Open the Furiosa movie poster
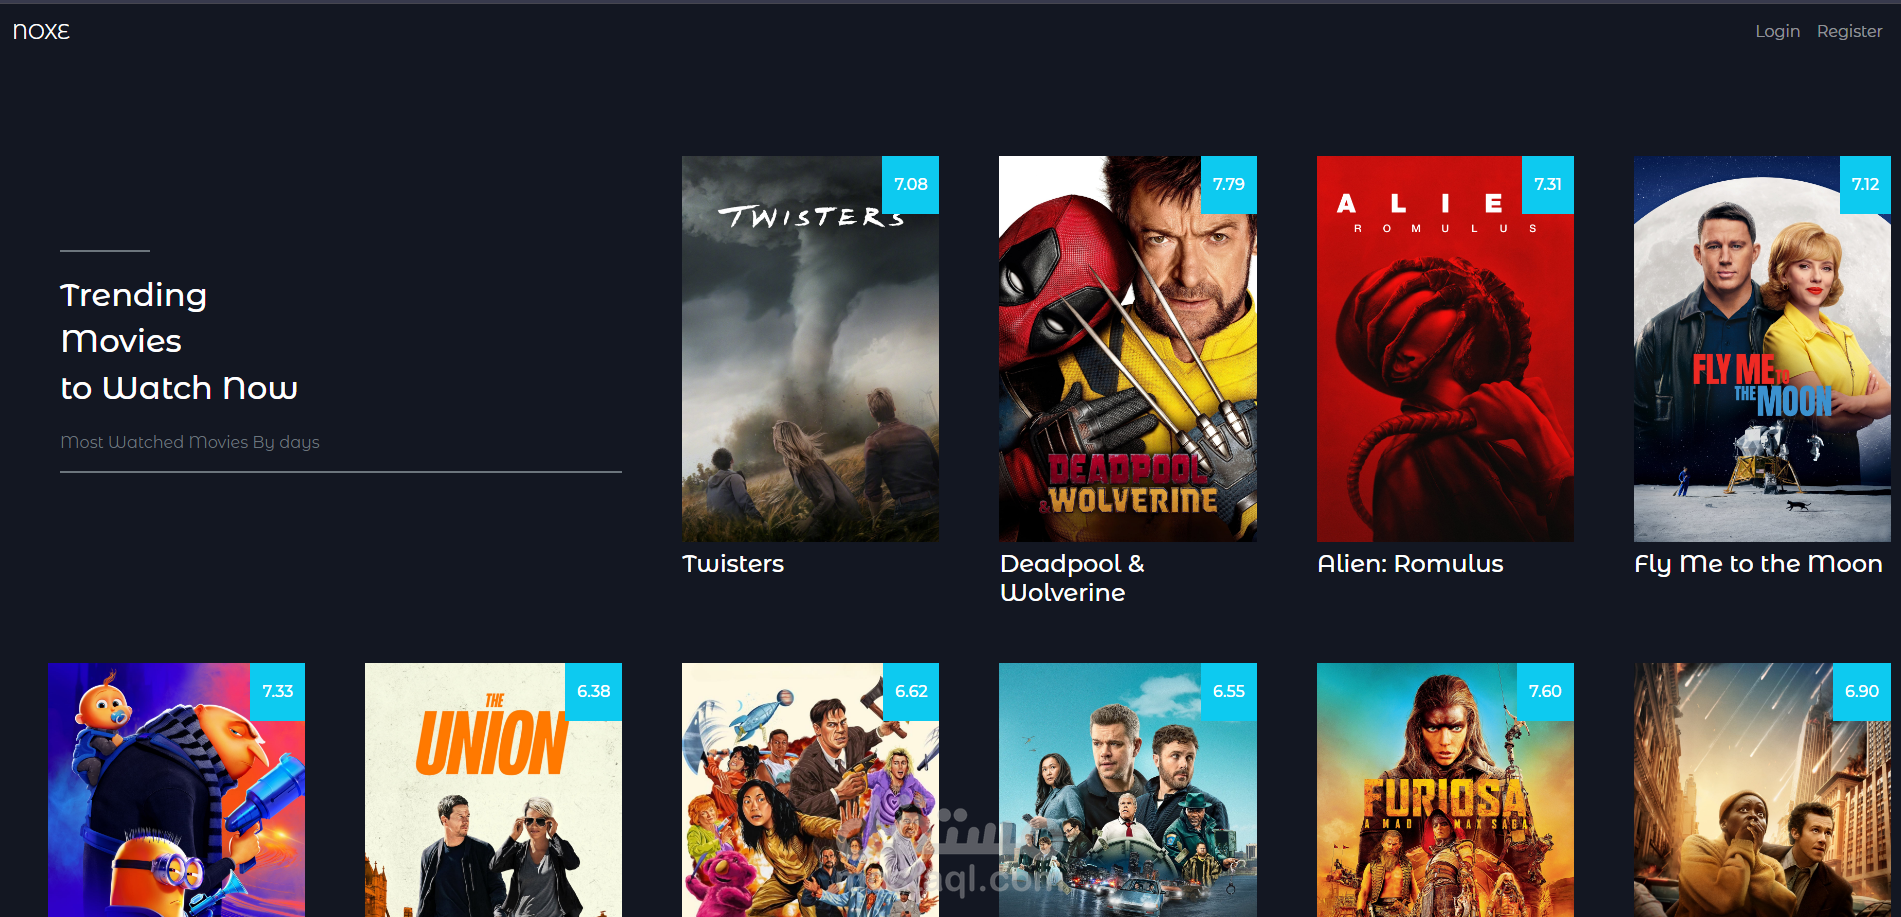1901x917 pixels. tap(1445, 790)
